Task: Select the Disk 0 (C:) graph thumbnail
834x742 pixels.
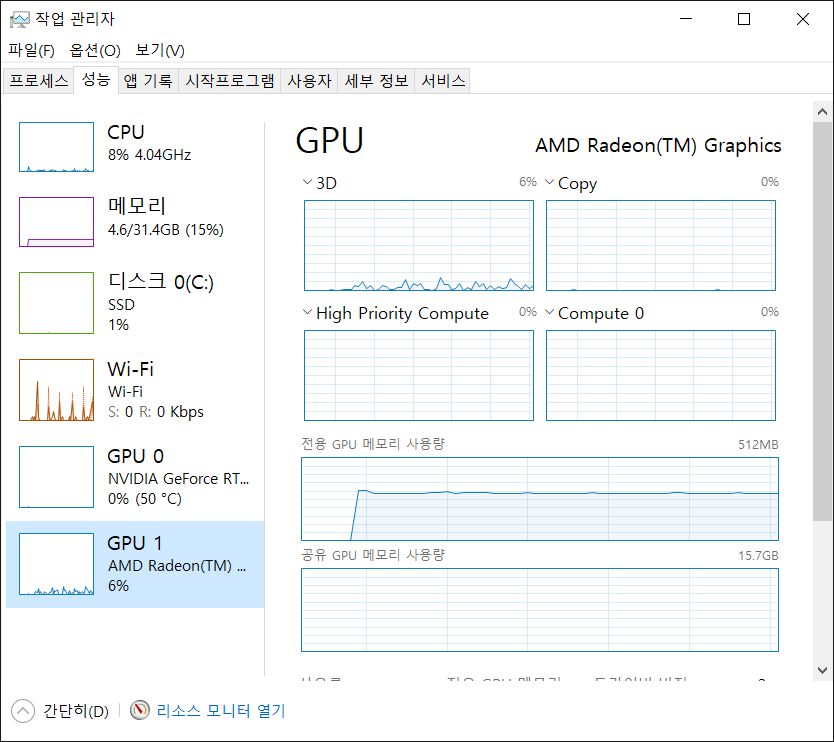Action: point(56,302)
